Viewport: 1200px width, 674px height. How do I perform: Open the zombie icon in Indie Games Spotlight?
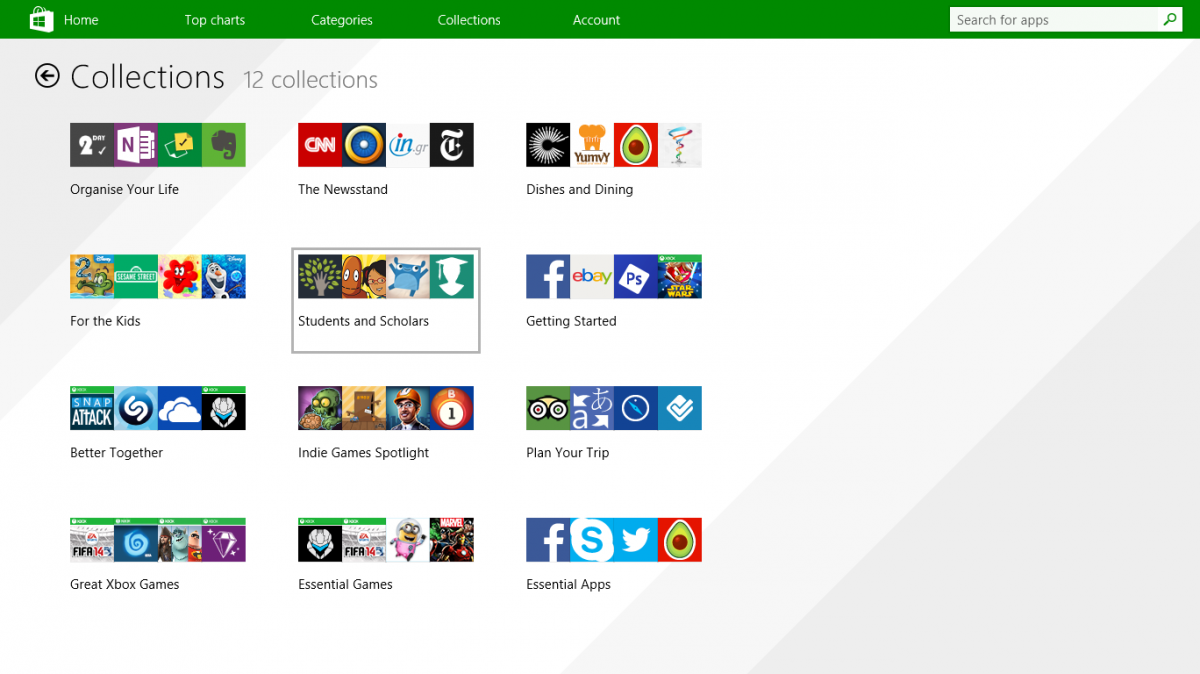(x=320, y=409)
